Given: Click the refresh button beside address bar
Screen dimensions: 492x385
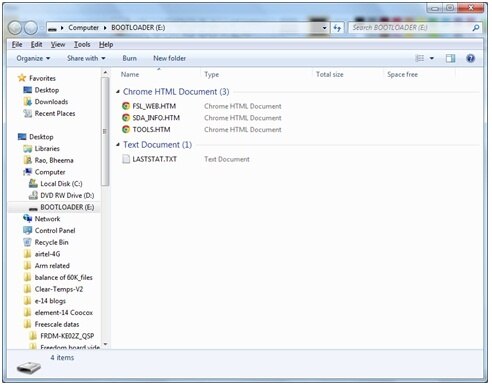Looking at the screenshot, I should pos(337,28).
